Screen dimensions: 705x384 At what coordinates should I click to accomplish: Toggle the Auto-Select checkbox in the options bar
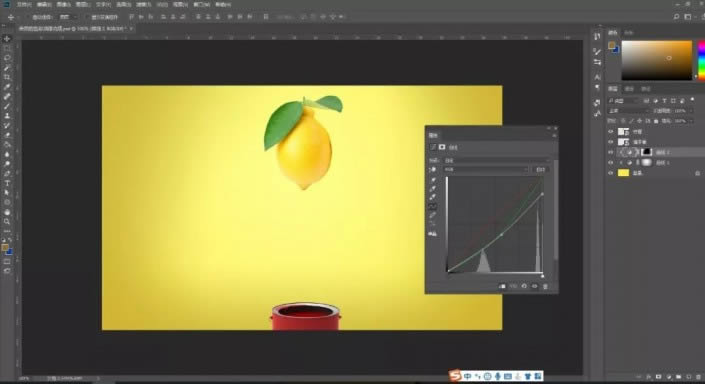click(29, 17)
